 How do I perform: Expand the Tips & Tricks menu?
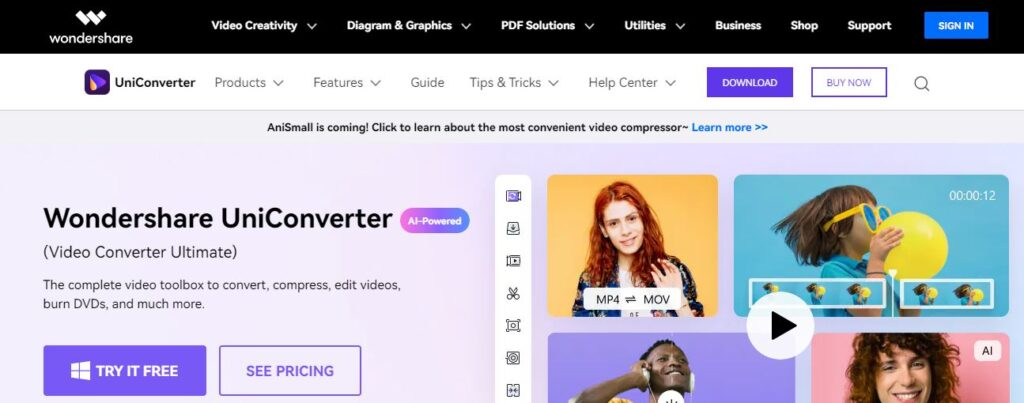tap(514, 83)
